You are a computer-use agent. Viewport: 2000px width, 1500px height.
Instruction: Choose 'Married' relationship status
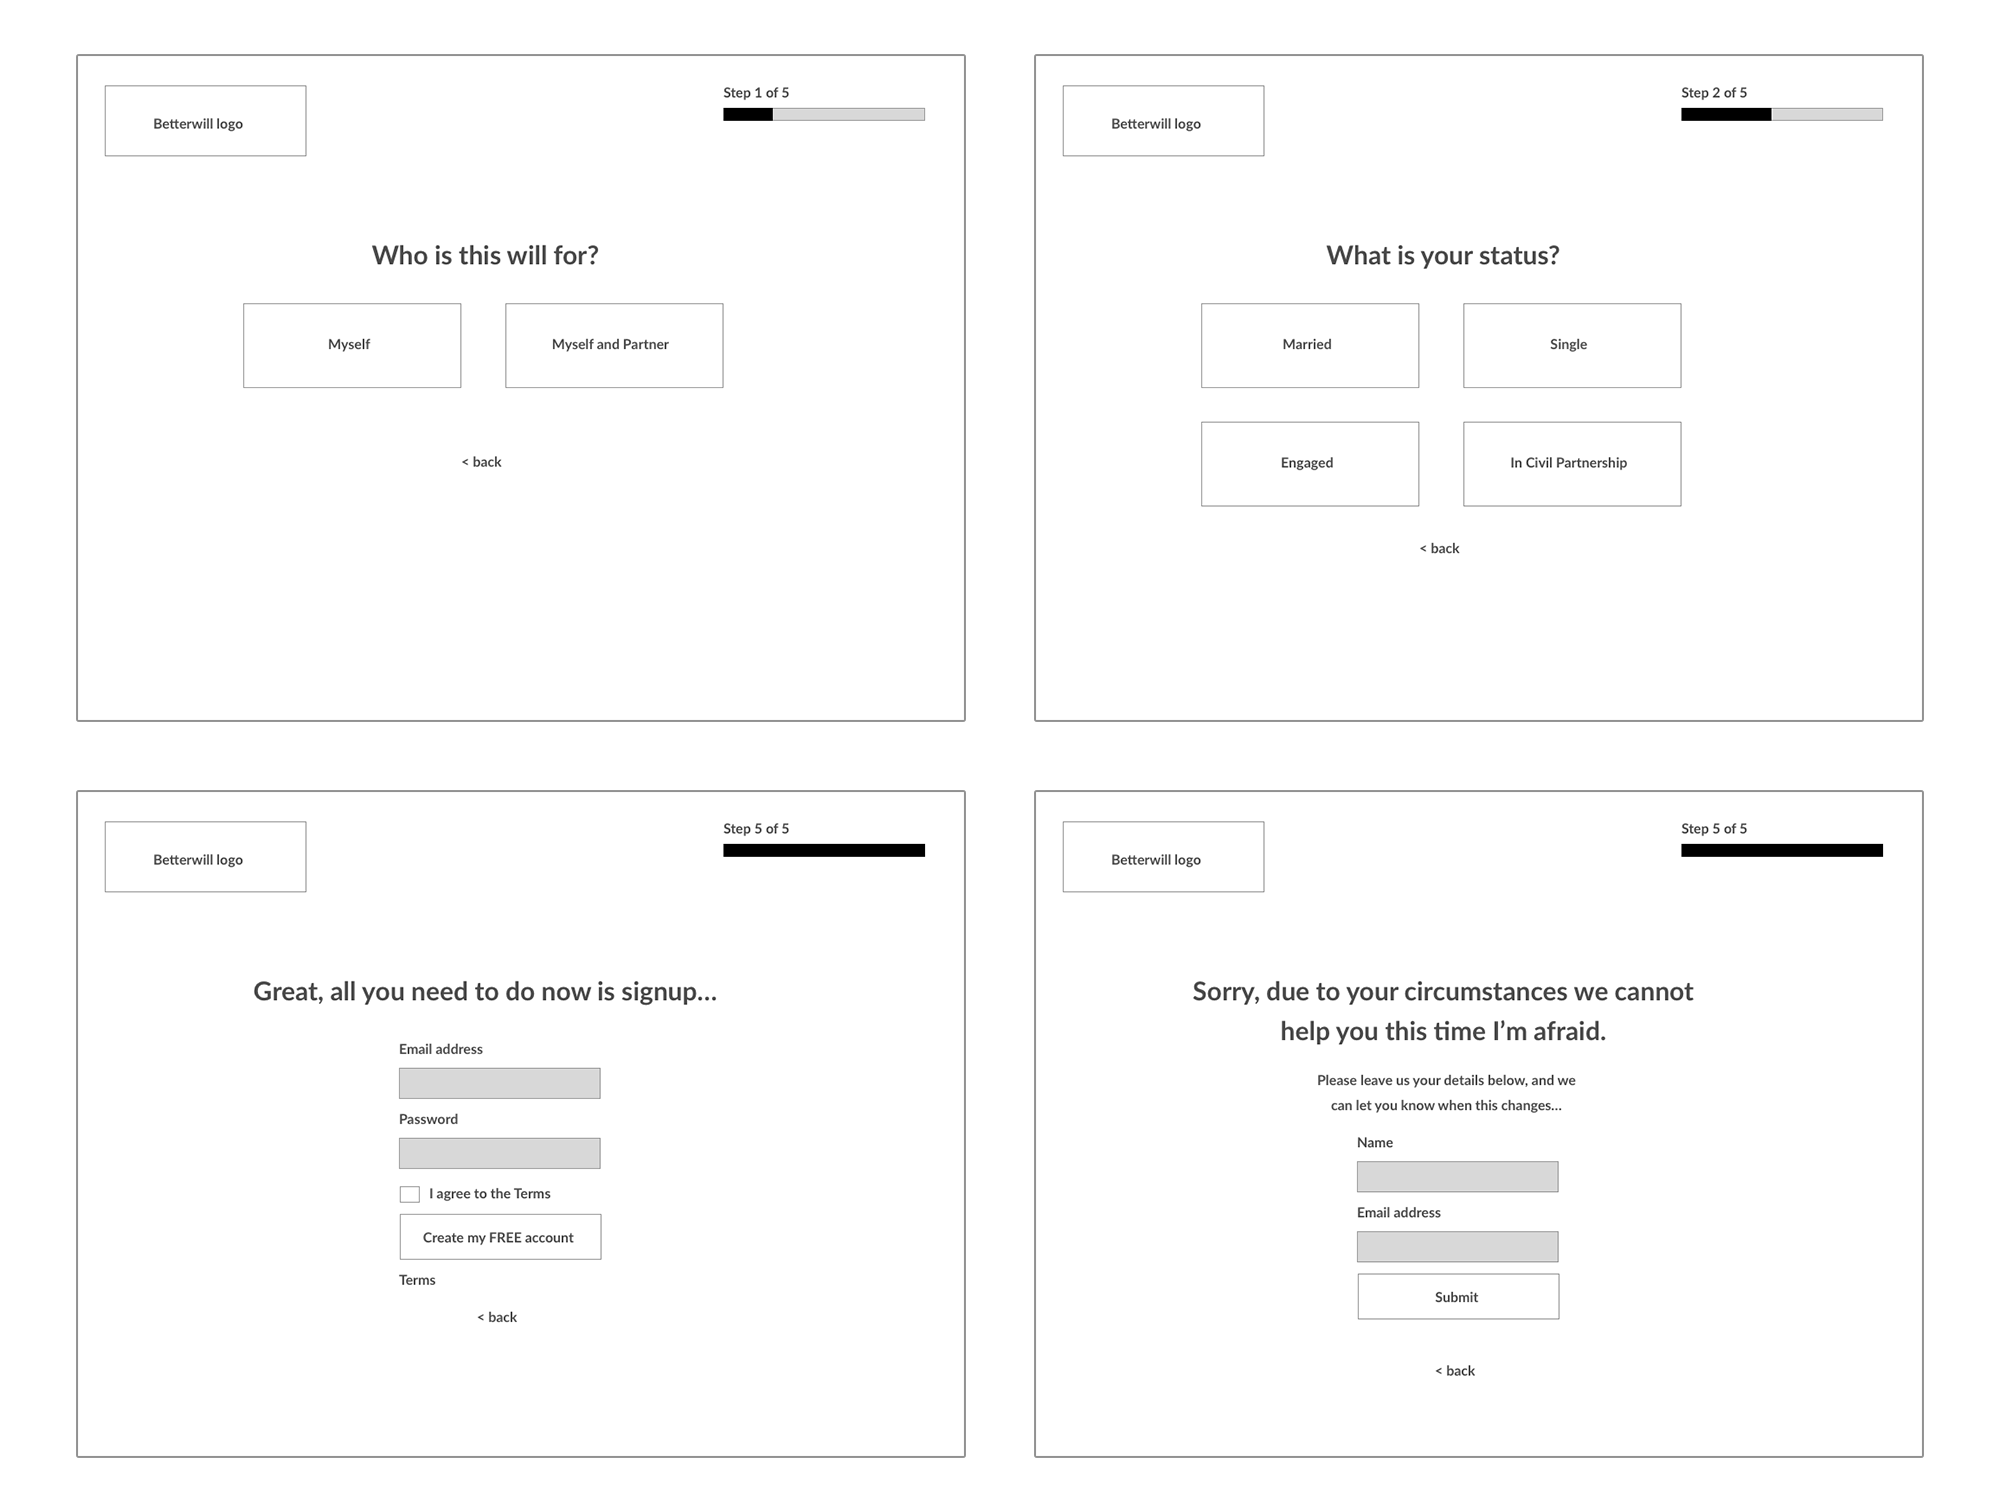tap(1309, 343)
